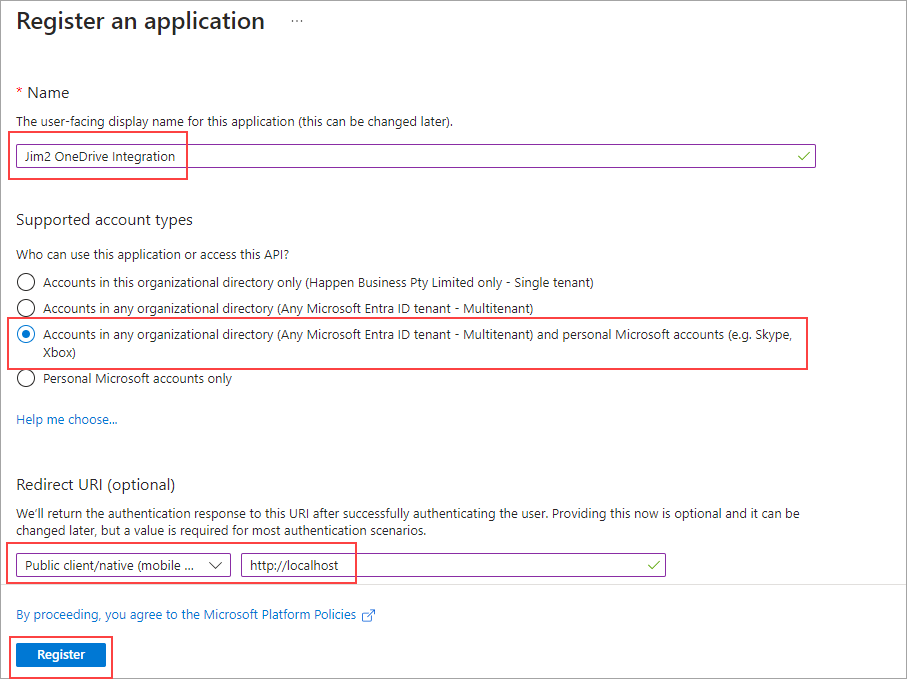Click the Supported account types heading

(105, 219)
